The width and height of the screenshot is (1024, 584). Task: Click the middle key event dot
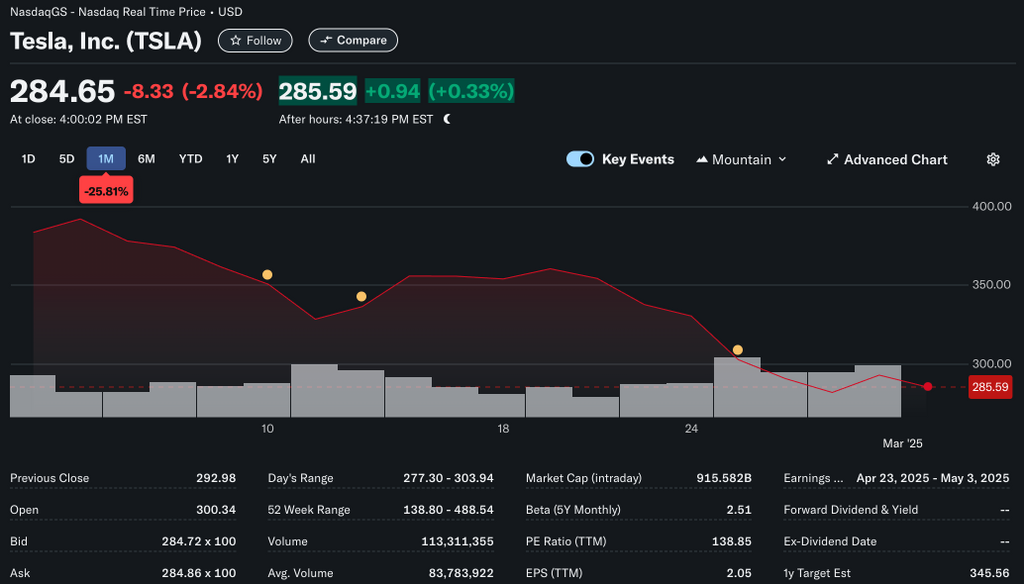(361, 297)
